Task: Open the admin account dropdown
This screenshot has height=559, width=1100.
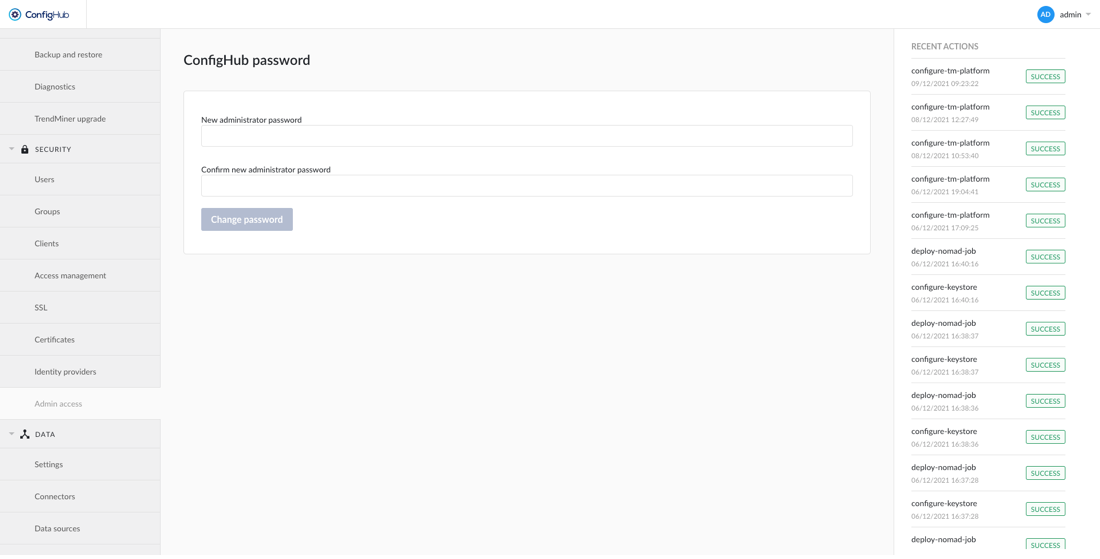Action: click(x=1087, y=15)
